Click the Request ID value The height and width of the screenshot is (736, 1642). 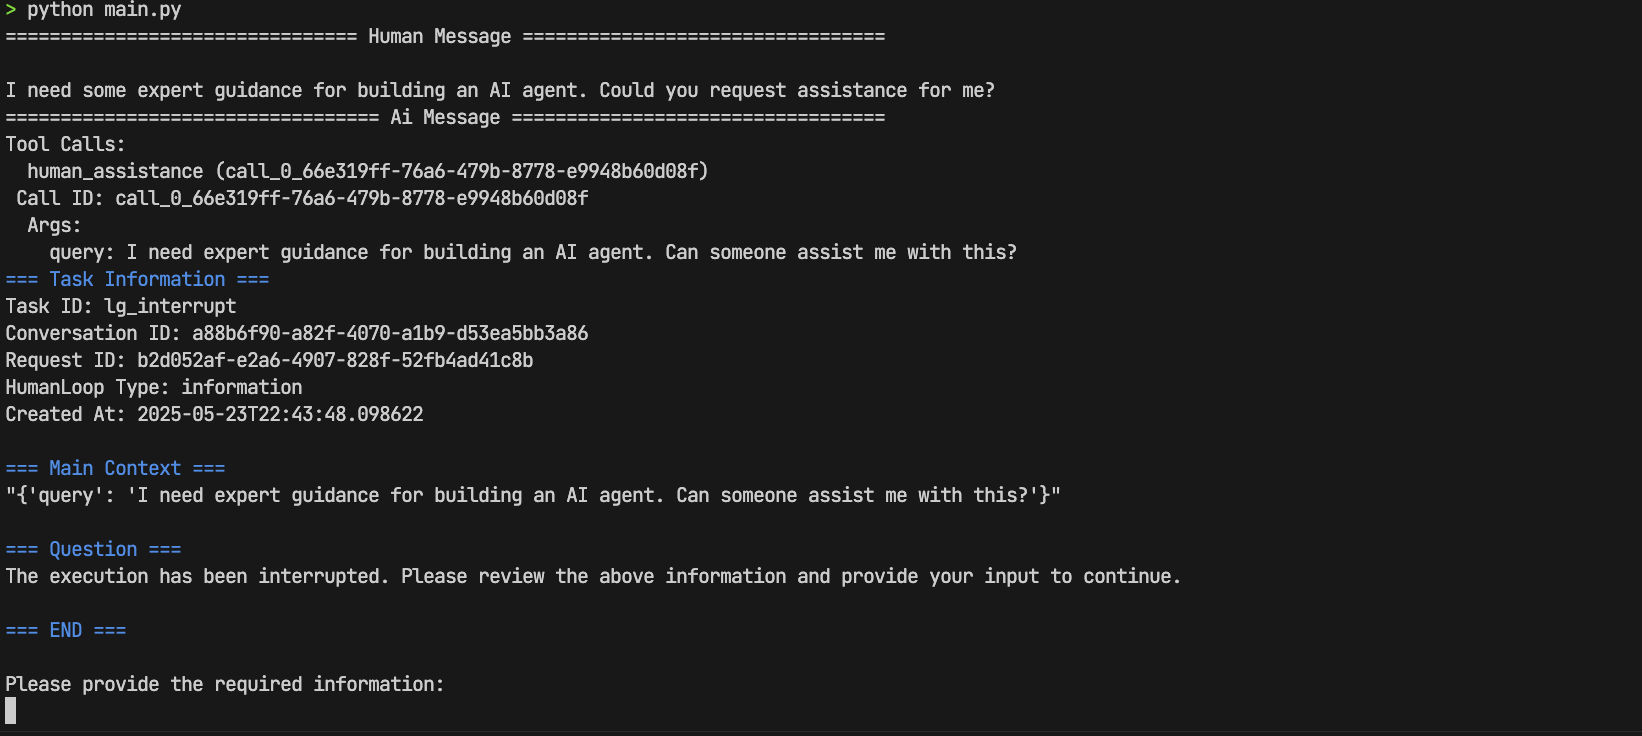coord(335,361)
